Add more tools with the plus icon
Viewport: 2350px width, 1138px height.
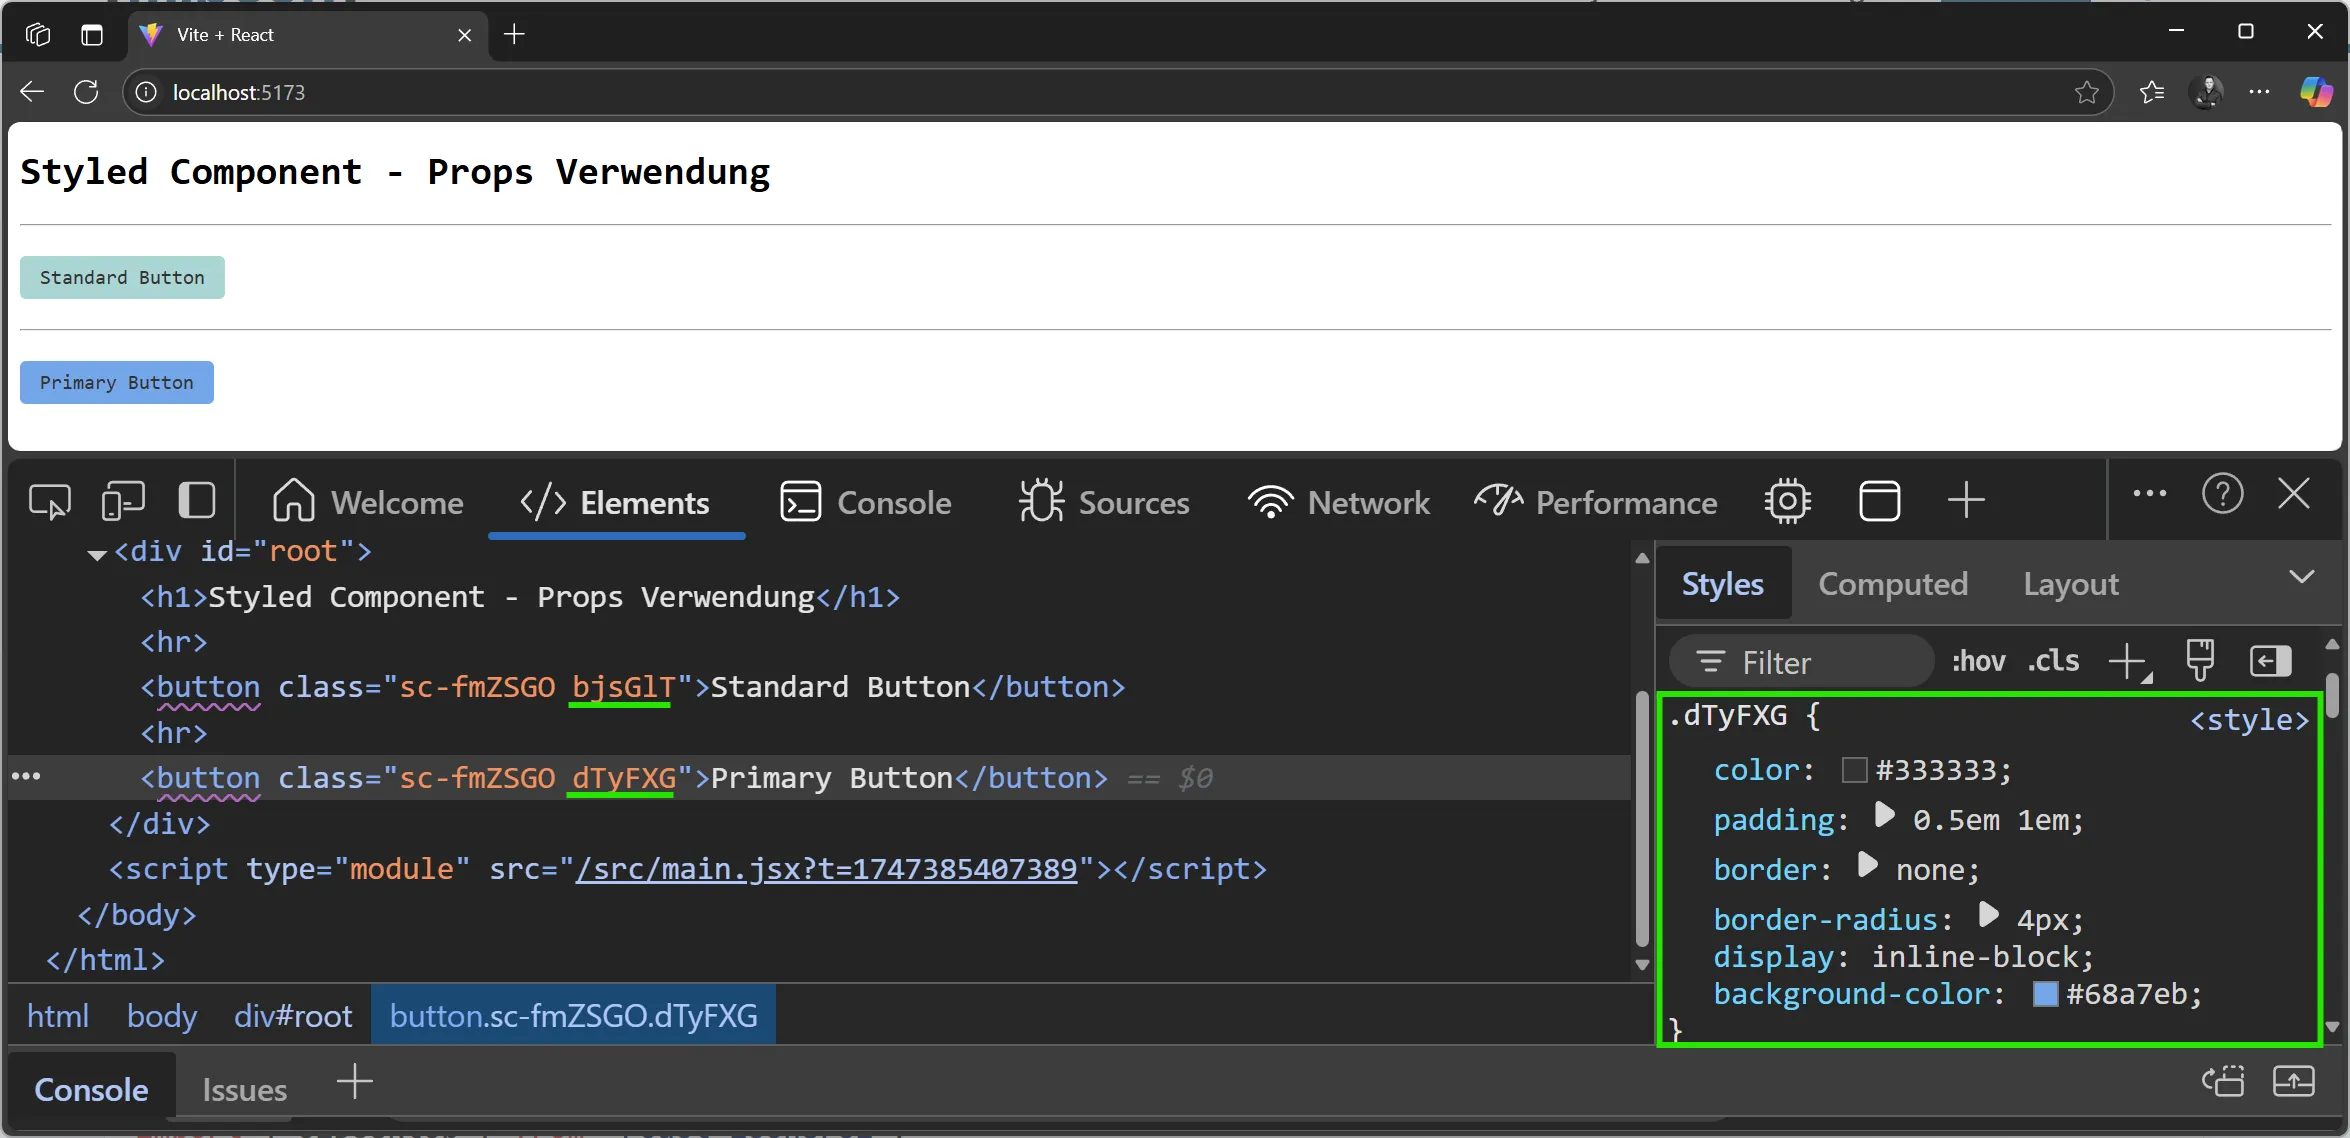[x=1966, y=500]
